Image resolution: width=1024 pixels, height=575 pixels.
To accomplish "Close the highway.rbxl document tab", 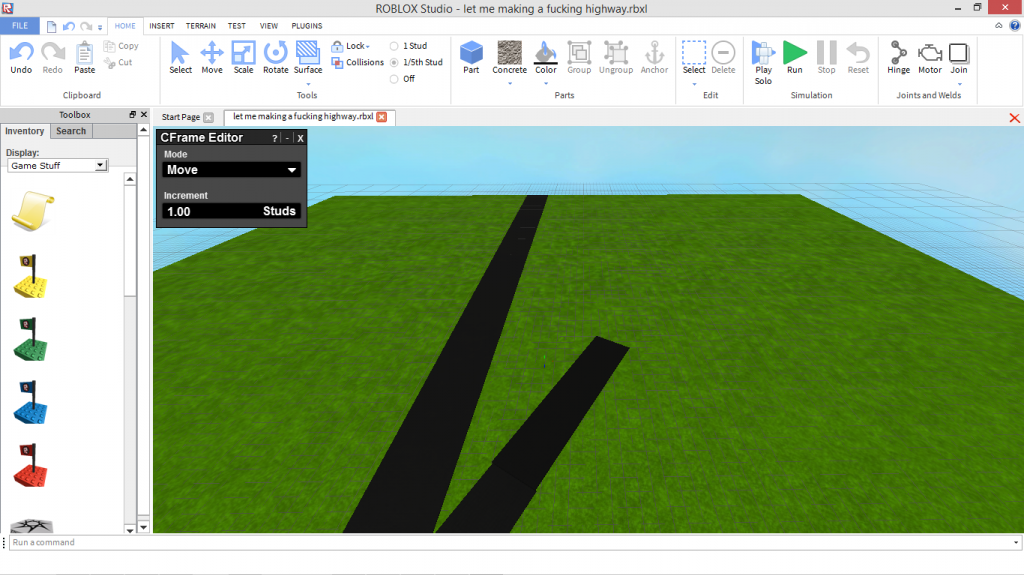I will [382, 117].
